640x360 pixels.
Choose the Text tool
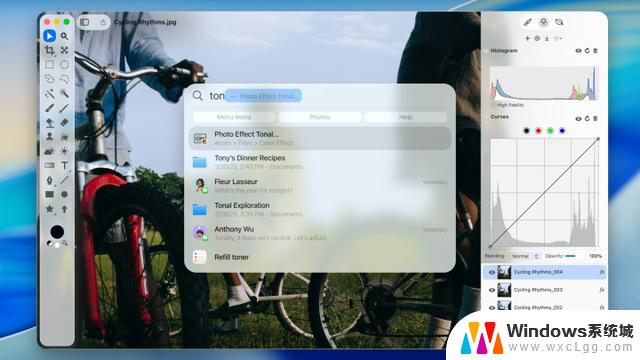(64, 165)
